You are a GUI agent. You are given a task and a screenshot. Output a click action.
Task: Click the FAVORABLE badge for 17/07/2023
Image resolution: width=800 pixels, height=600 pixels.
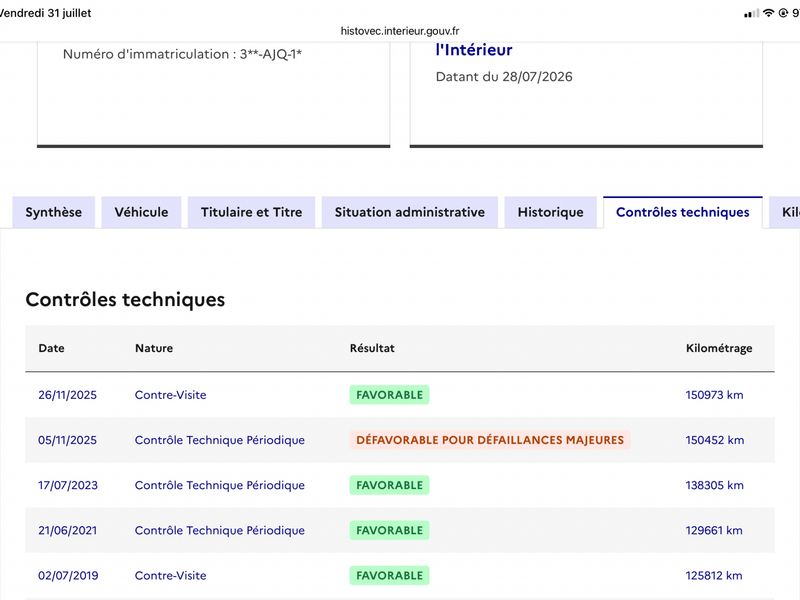click(x=389, y=485)
